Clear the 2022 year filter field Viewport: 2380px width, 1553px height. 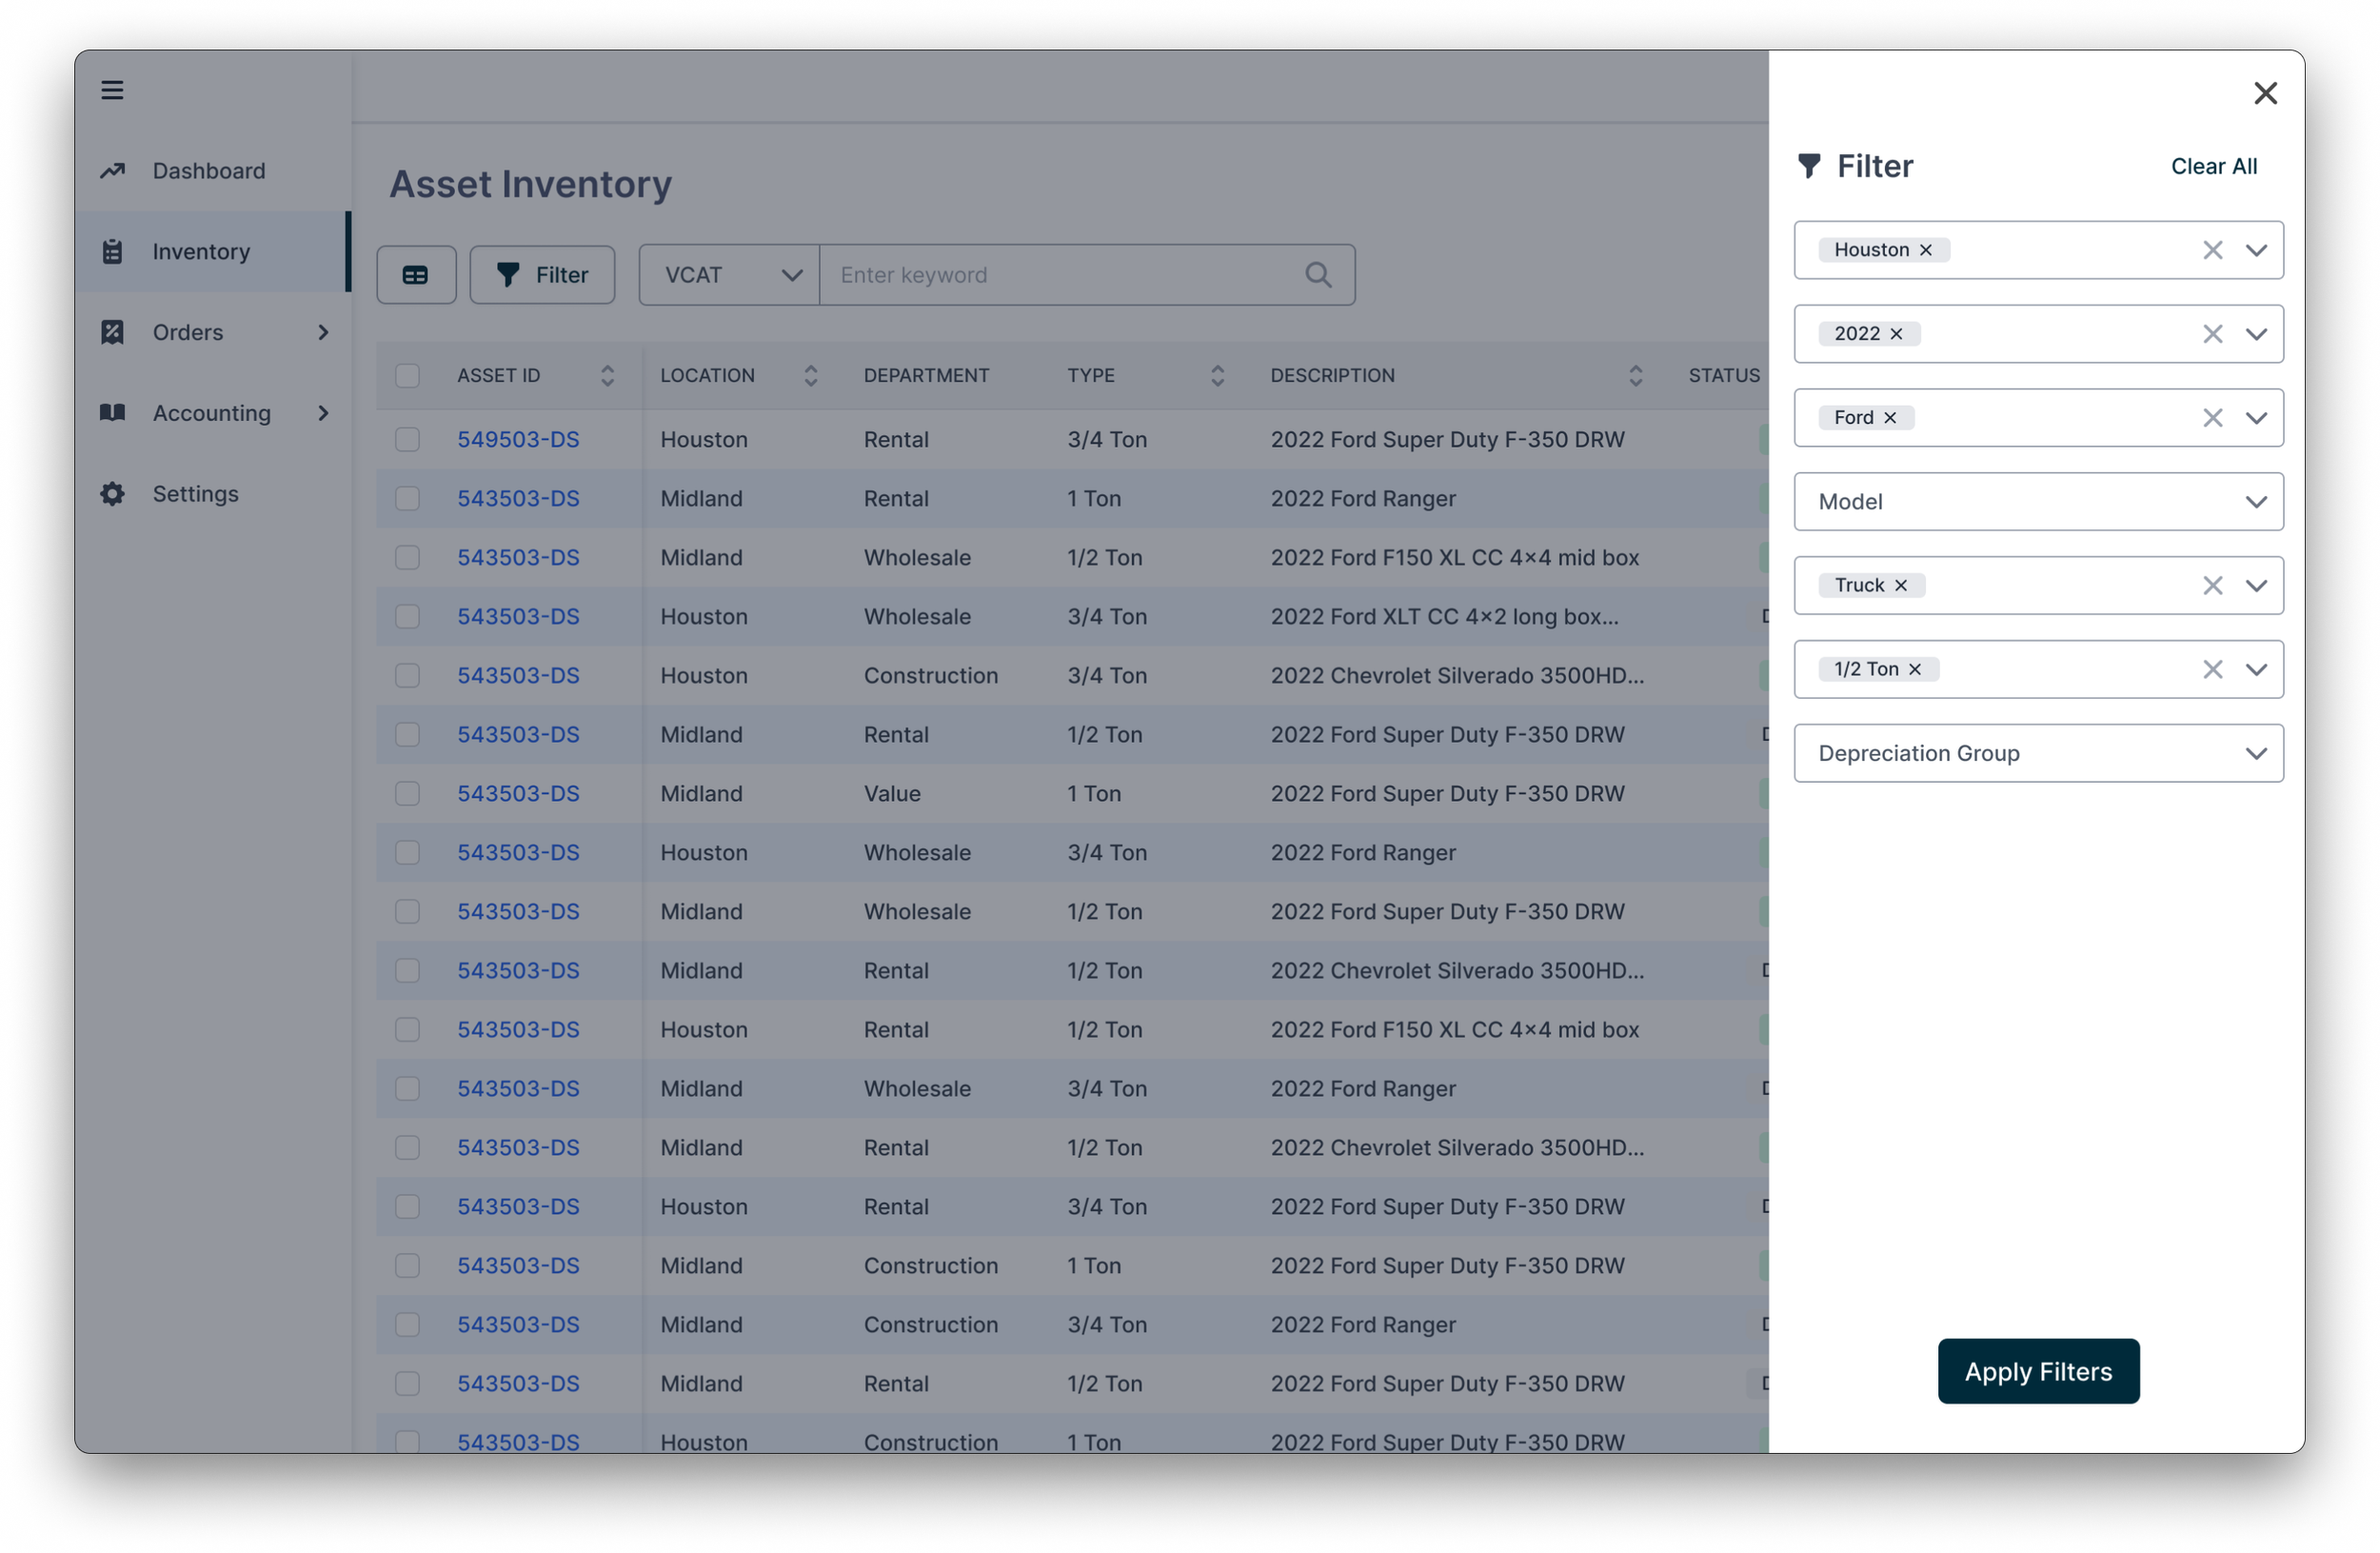pos(2212,334)
